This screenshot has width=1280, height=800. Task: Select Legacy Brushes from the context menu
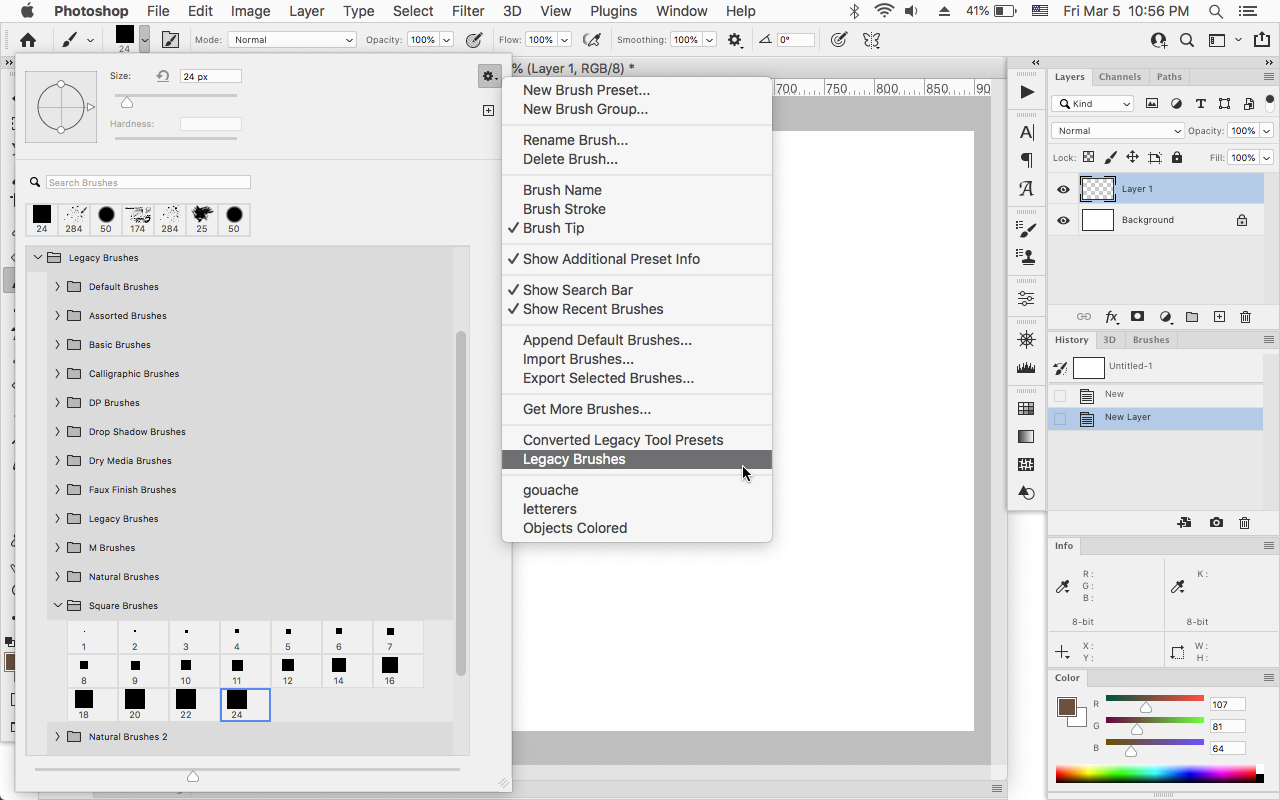pos(574,459)
